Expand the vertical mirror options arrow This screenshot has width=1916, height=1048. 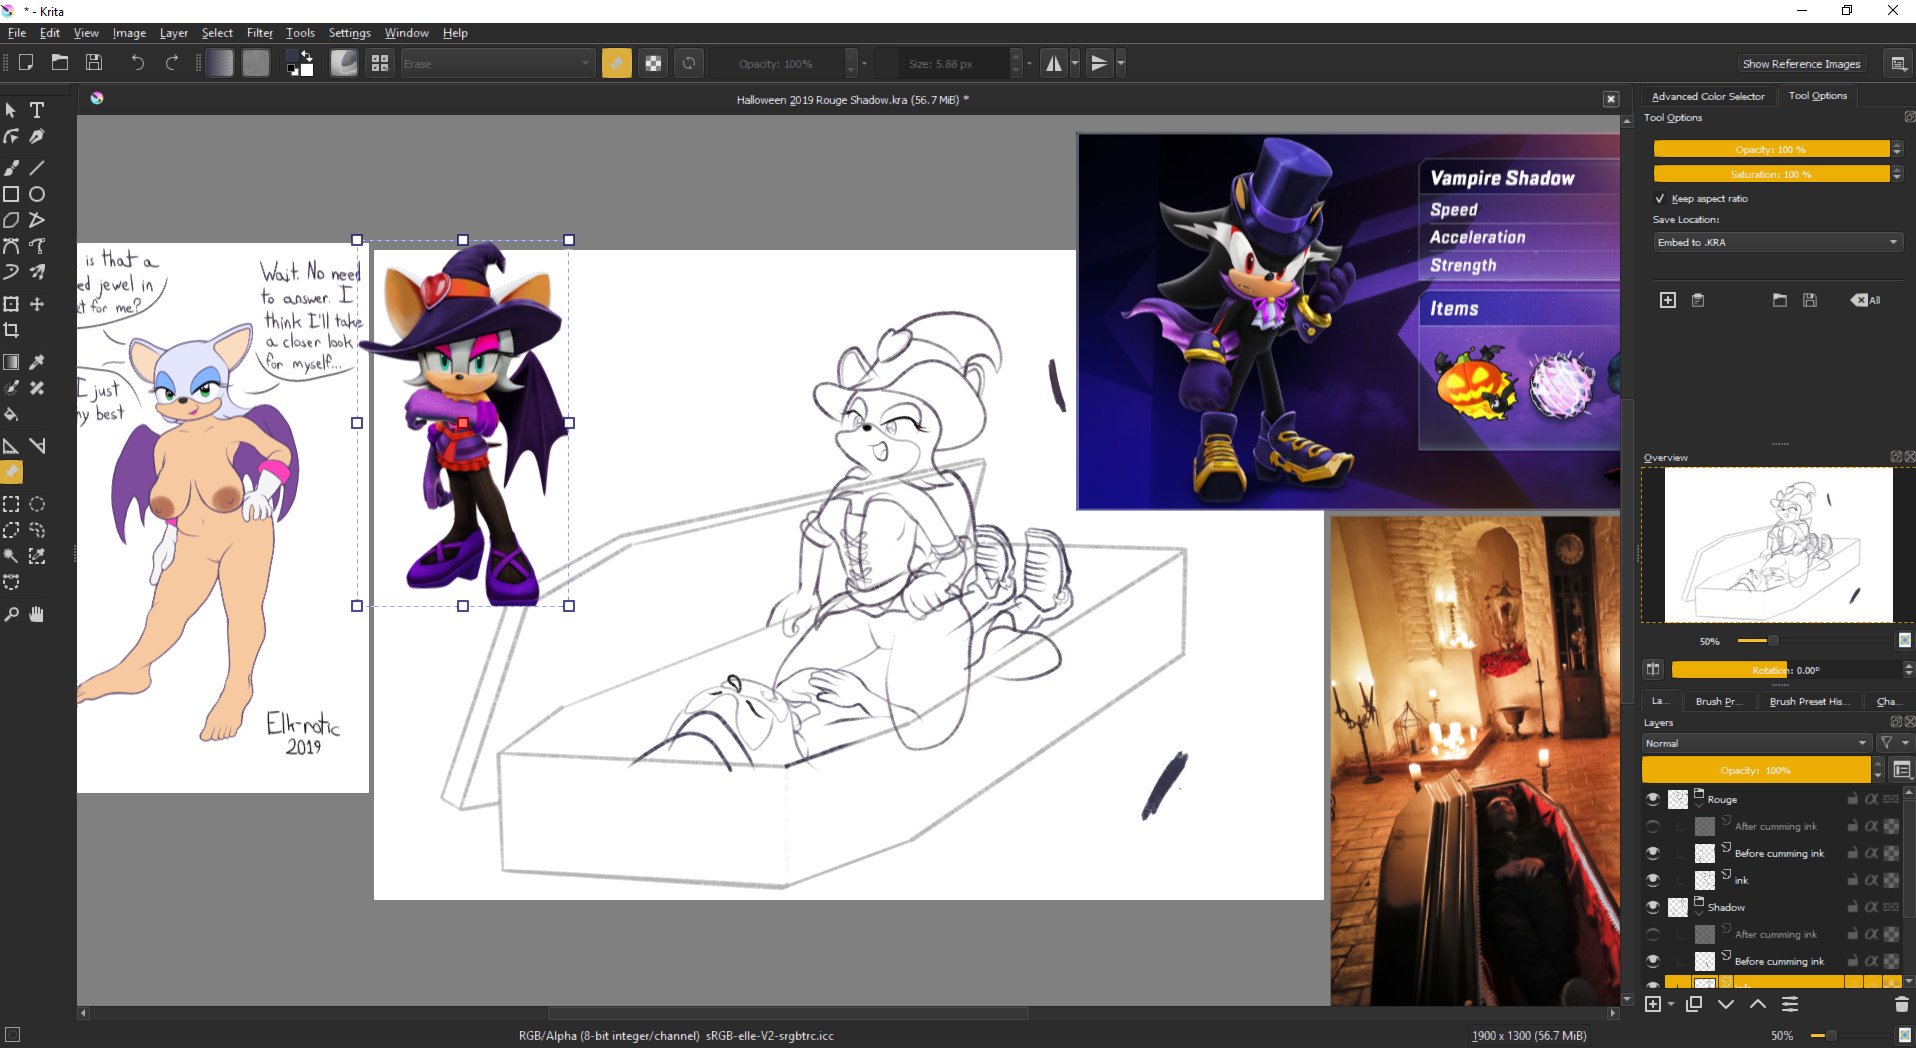pyautogui.click(x=1121, y=63)
